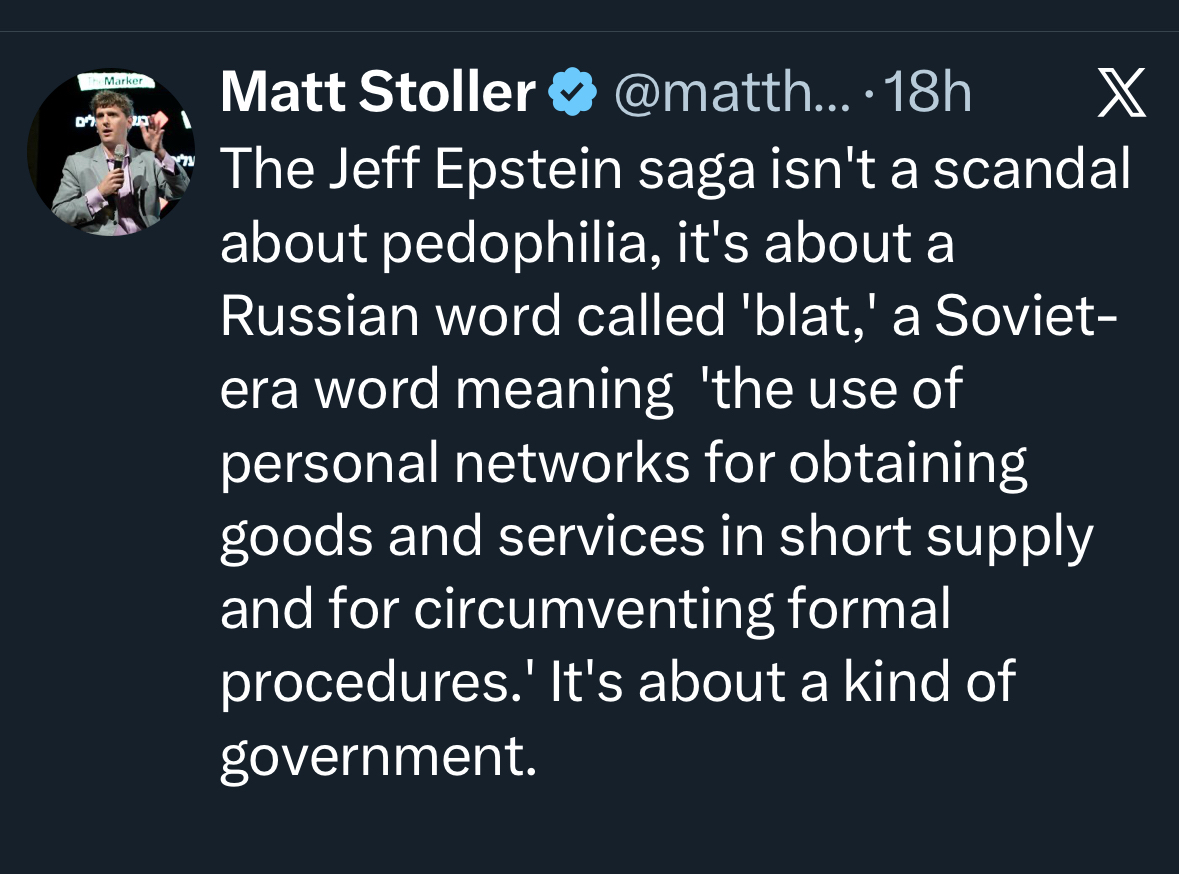This screenshot has height=874, width=1179.
Task: Click the blue verified checkmark badge
Action: 573,94
